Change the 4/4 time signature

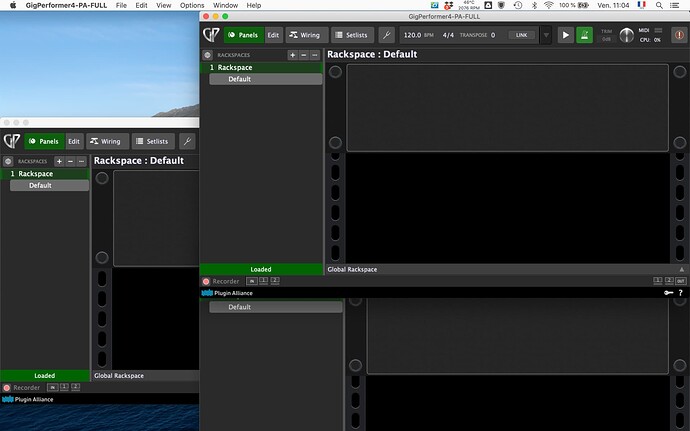(448, 35)
